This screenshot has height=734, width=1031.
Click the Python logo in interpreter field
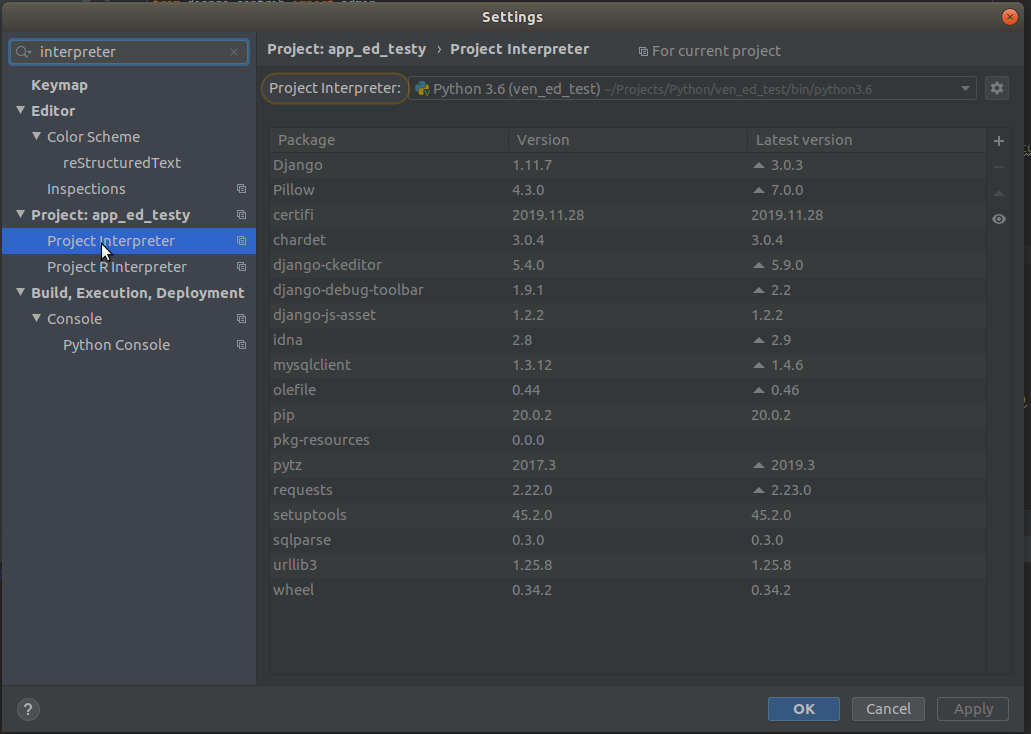[422, 89]
